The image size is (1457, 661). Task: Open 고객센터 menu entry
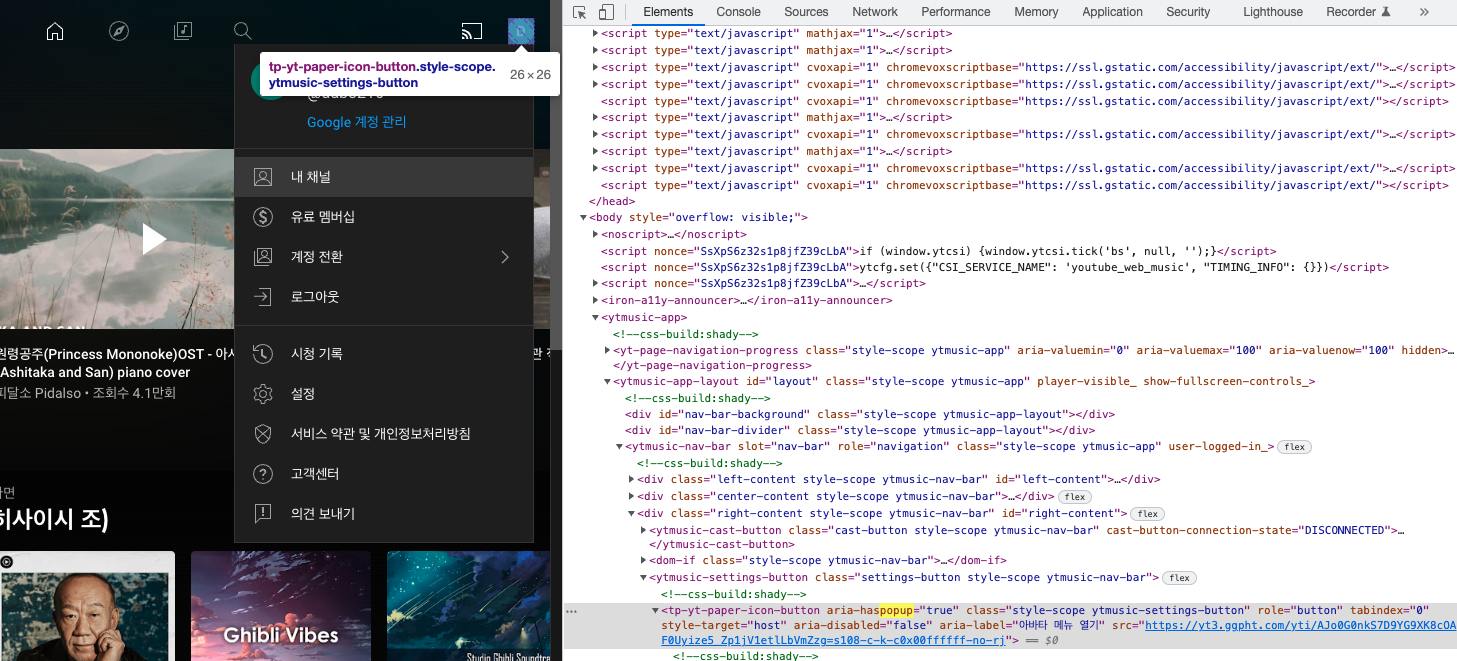pyautogui.click(x=384, y=474)
